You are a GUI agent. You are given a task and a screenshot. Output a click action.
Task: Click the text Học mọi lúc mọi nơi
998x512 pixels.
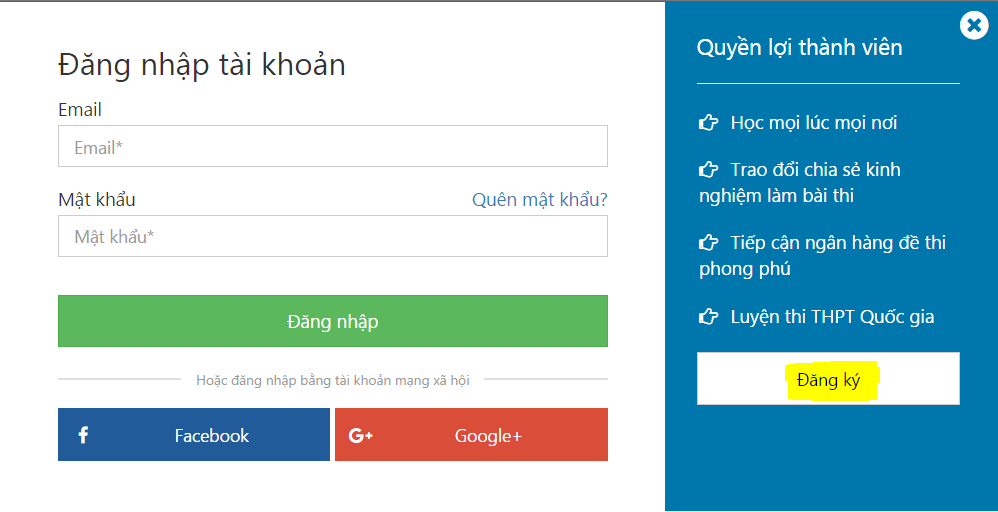point(814,122)
